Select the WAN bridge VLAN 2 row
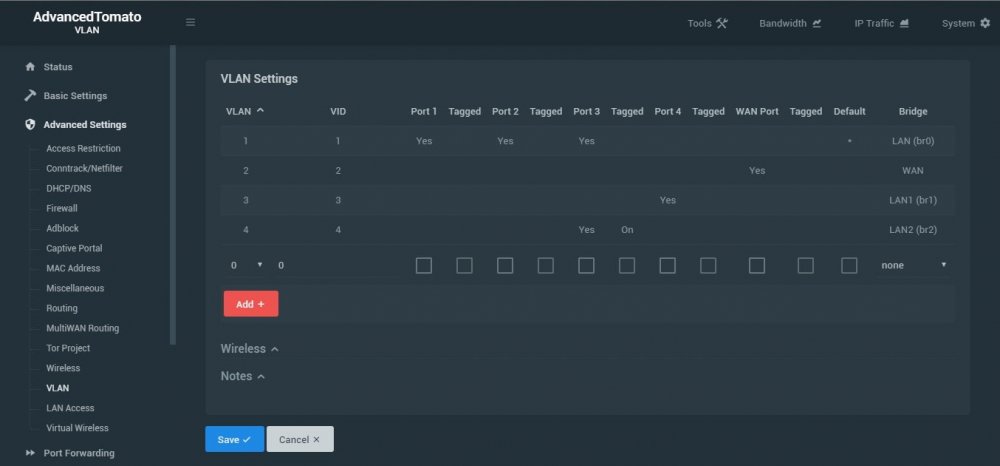Image resolution: width=1000 pixels, height=466 pixels. point(587,170)
